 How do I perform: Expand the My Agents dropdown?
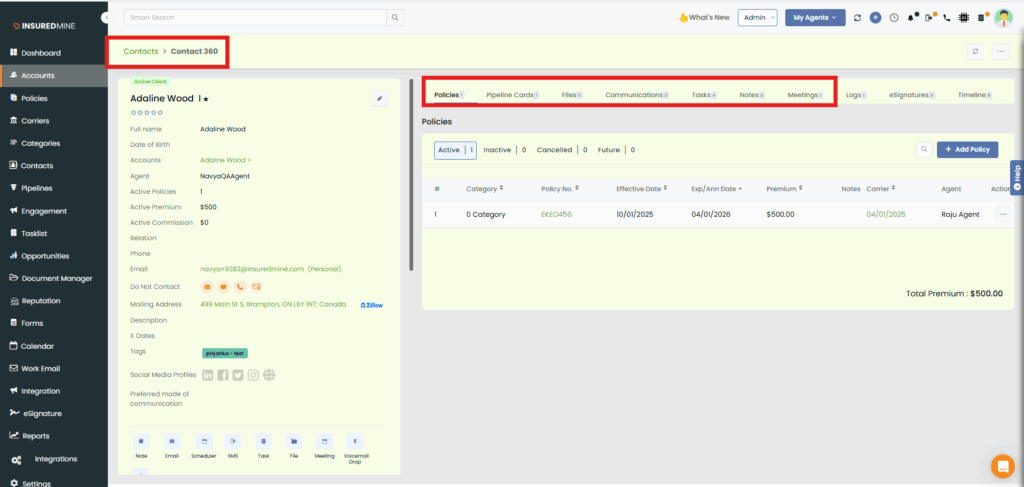[815, 18]
